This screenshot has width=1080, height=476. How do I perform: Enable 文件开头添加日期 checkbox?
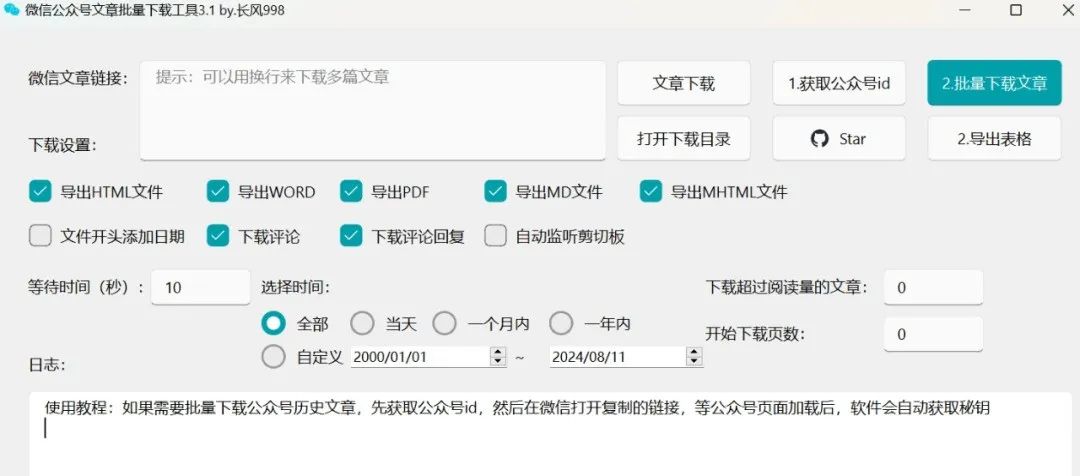pos(40,236)
